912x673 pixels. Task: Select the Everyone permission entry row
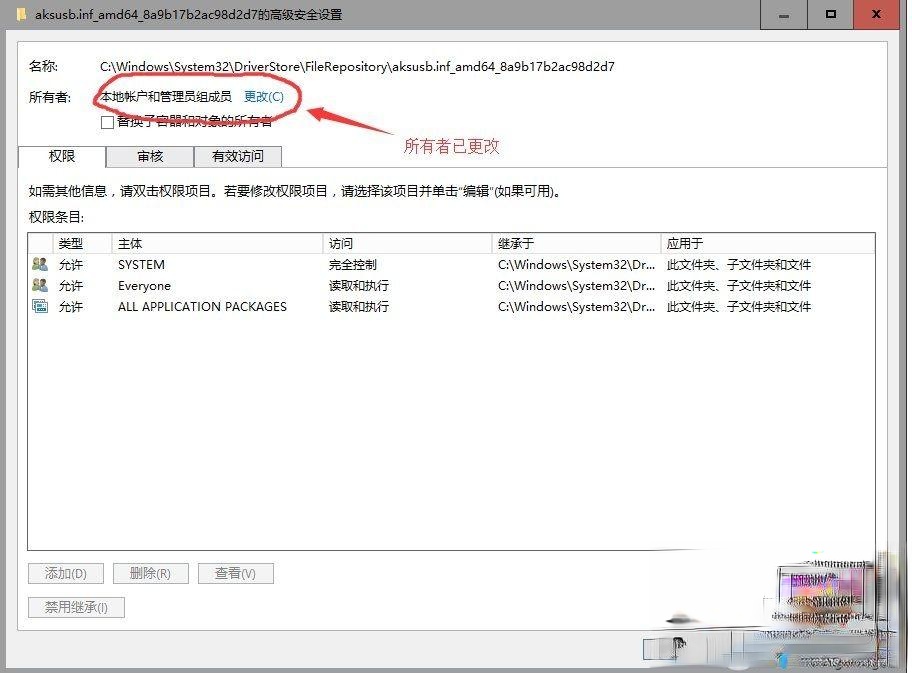click(x=300, y=285)
